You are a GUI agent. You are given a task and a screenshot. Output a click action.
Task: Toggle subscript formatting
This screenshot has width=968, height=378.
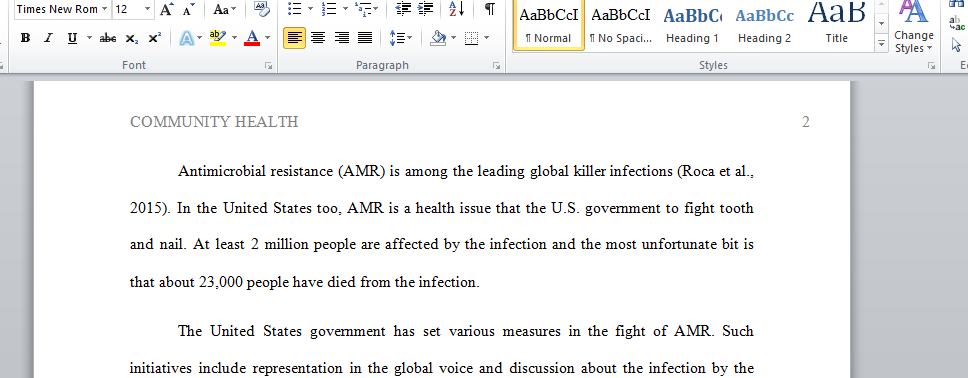coord(131,38)
